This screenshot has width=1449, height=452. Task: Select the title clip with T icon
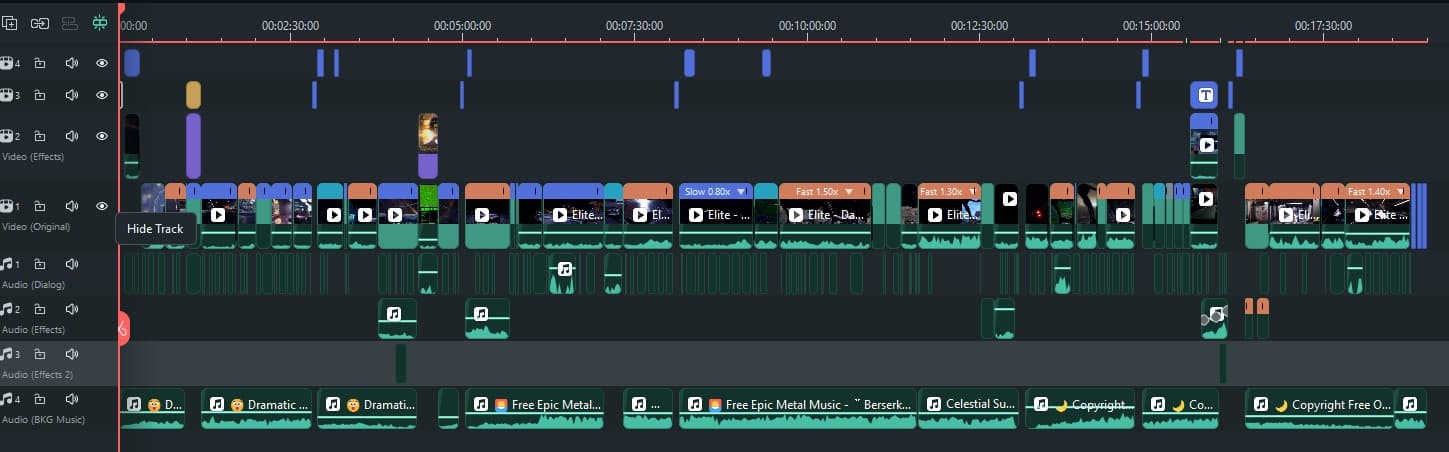point(1205,96)
